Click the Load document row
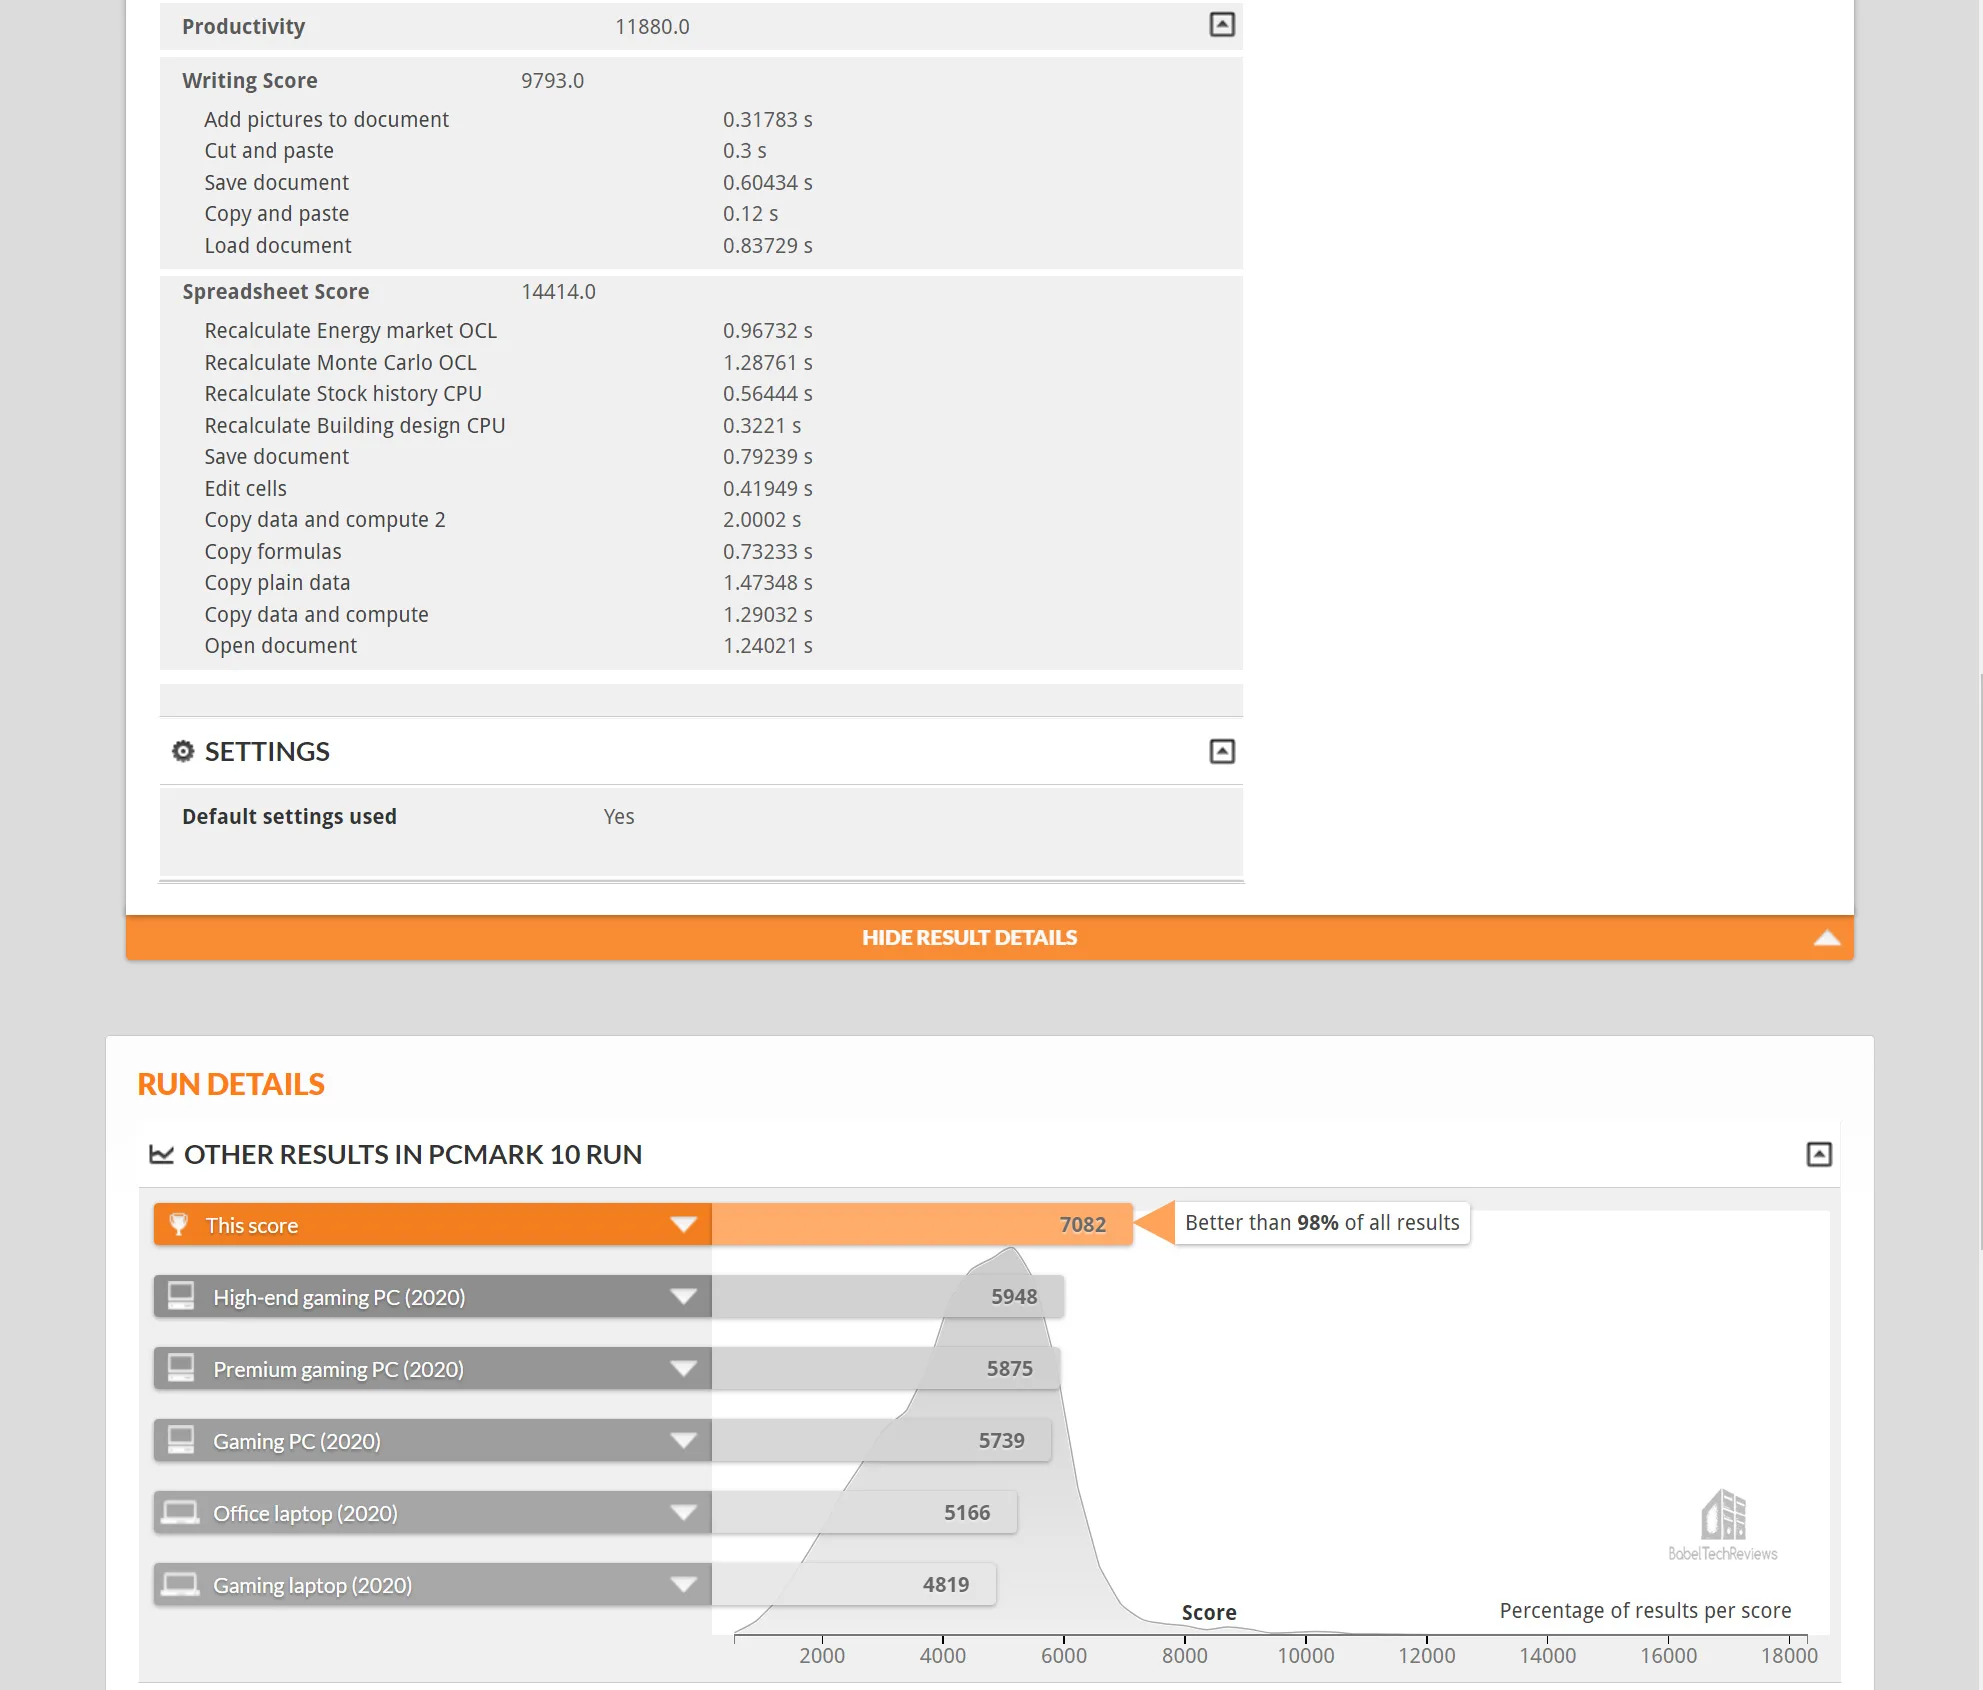 pyautogui.click(x=508, y=245)
